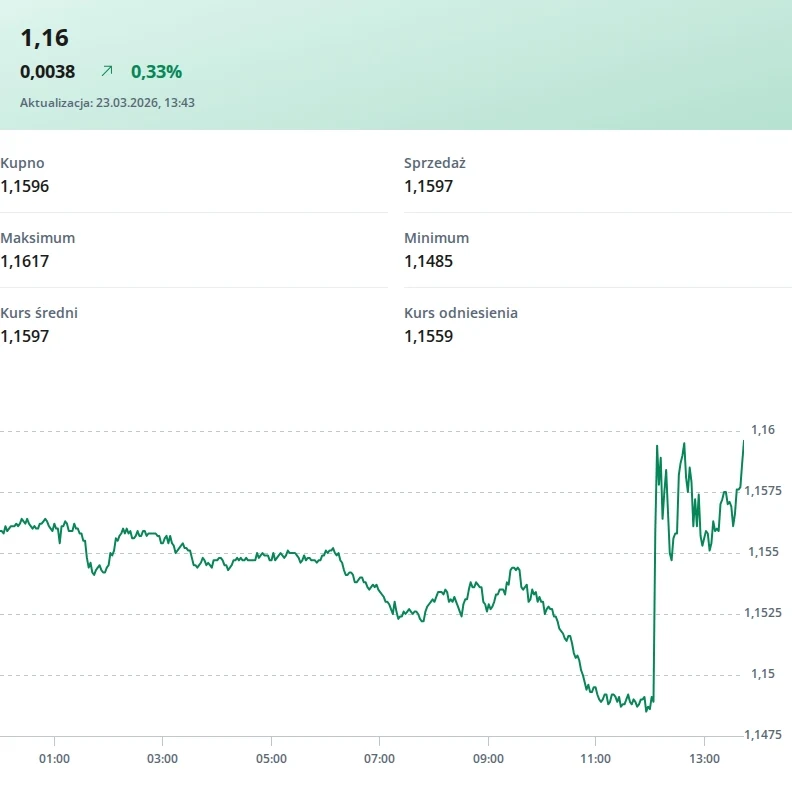Click the Kurs średni label
This screenshot has width=792, height=790.
pos(39,313)
